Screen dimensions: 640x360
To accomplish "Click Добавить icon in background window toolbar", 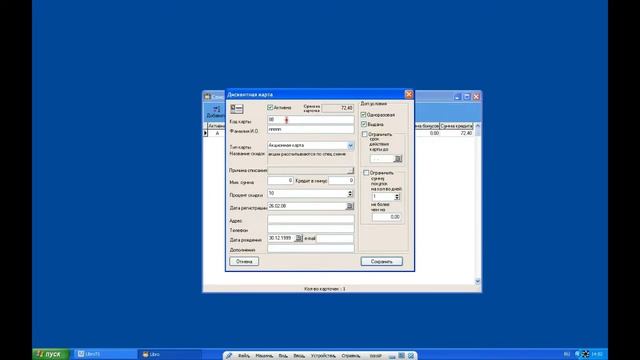I will click(x=215, y=112).
